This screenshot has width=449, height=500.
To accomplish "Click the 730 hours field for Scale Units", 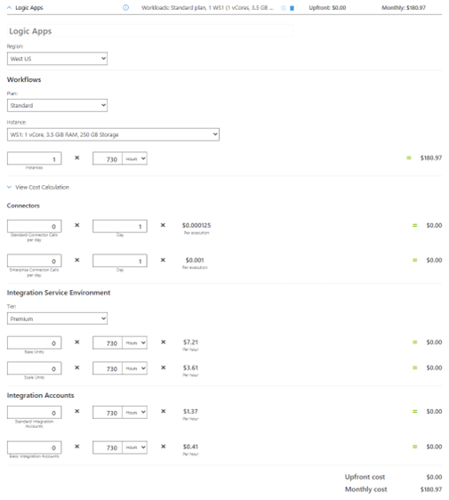I will pyautogui.click(x=108, y=368).
